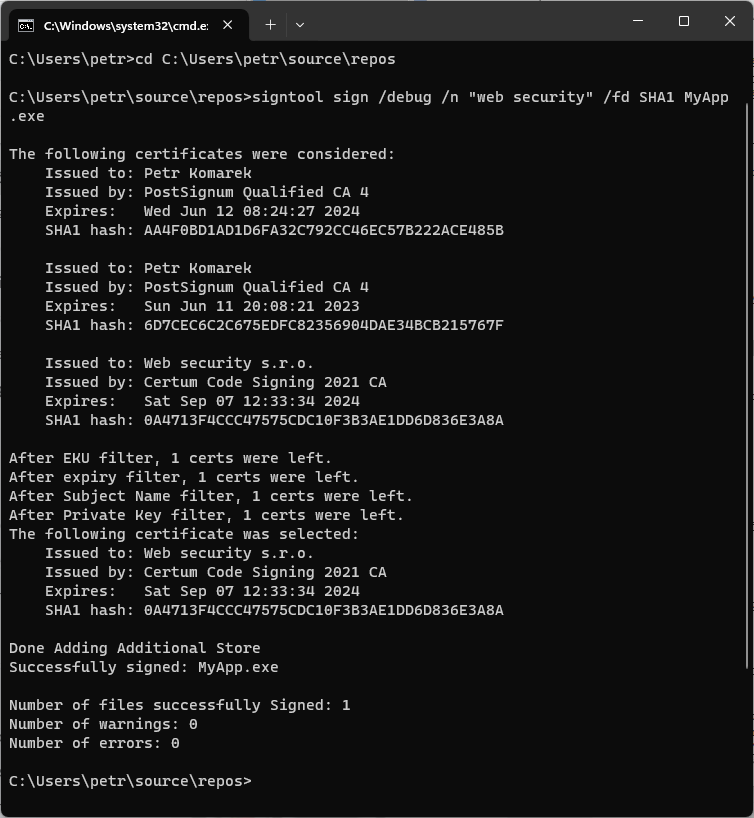Close the terminal window

click(x=730, y=20)
